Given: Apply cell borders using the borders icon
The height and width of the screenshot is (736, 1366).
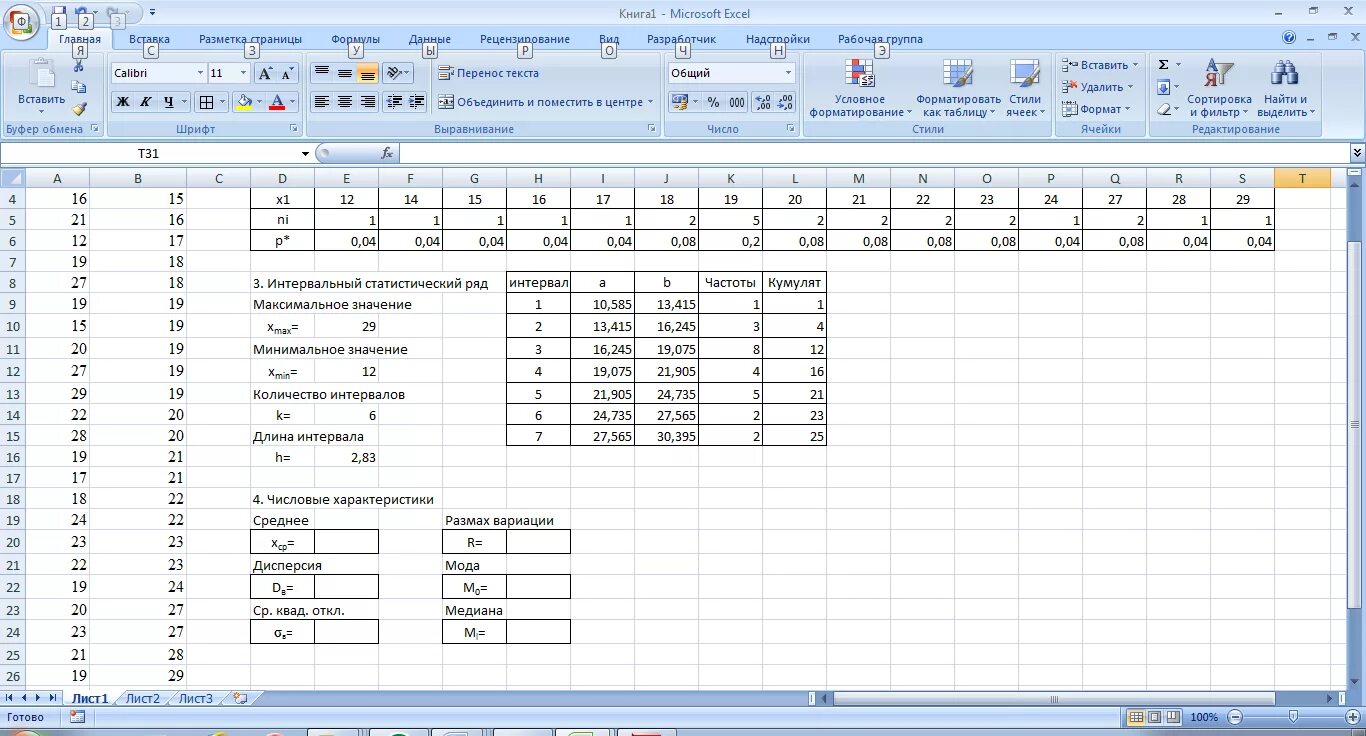Looking at the screenshot, I should (205, 102).
